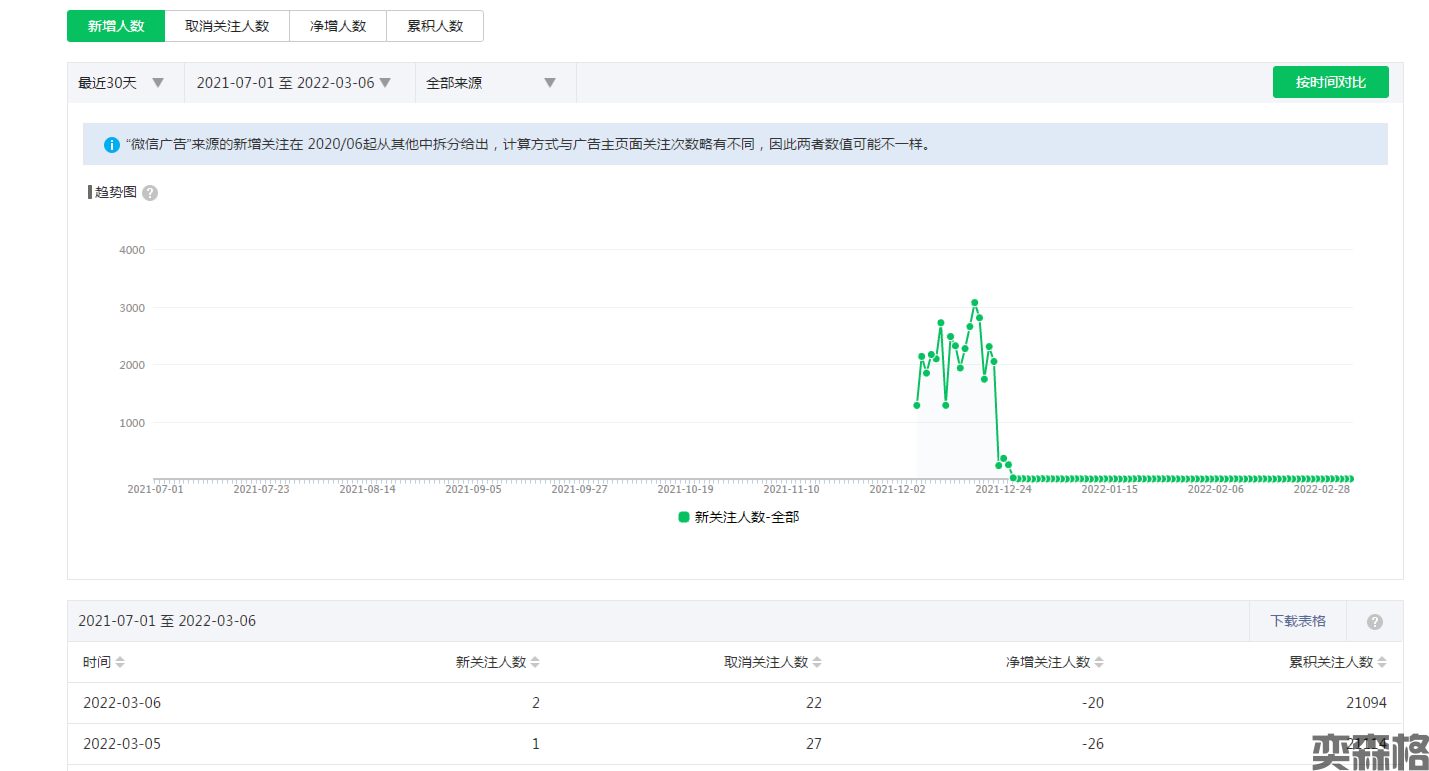
Task: Switch to the 取消关注人数 tab
Action: coord(227,26)
